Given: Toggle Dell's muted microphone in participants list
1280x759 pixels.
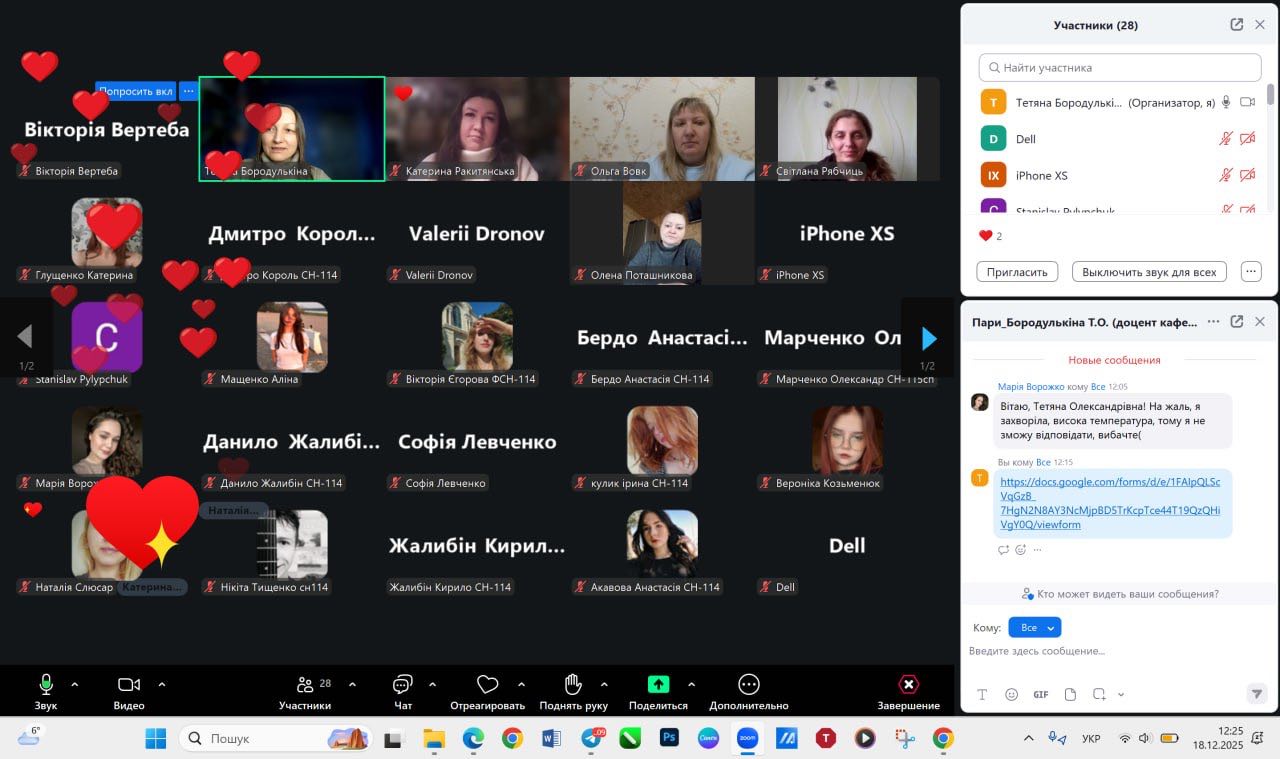Looking at the screenshot, I should 1225,139.
